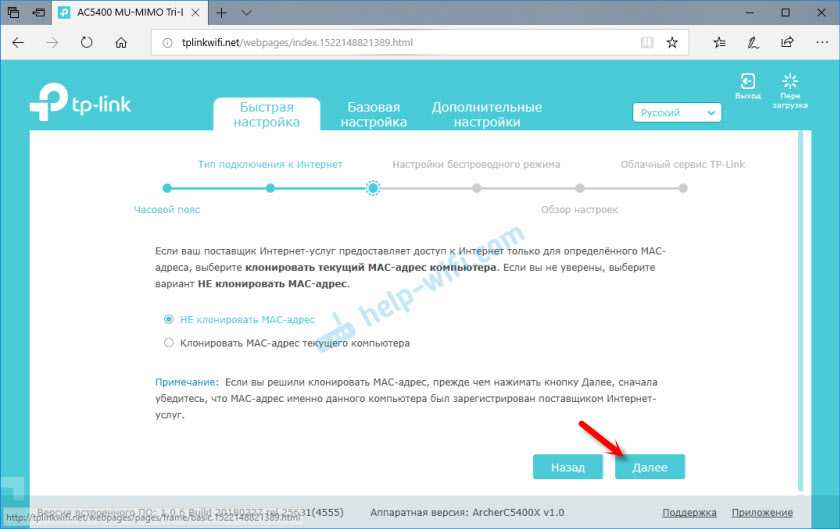Add page to favorites with star icon
This screenshot has height=529, width=840.
672,43
